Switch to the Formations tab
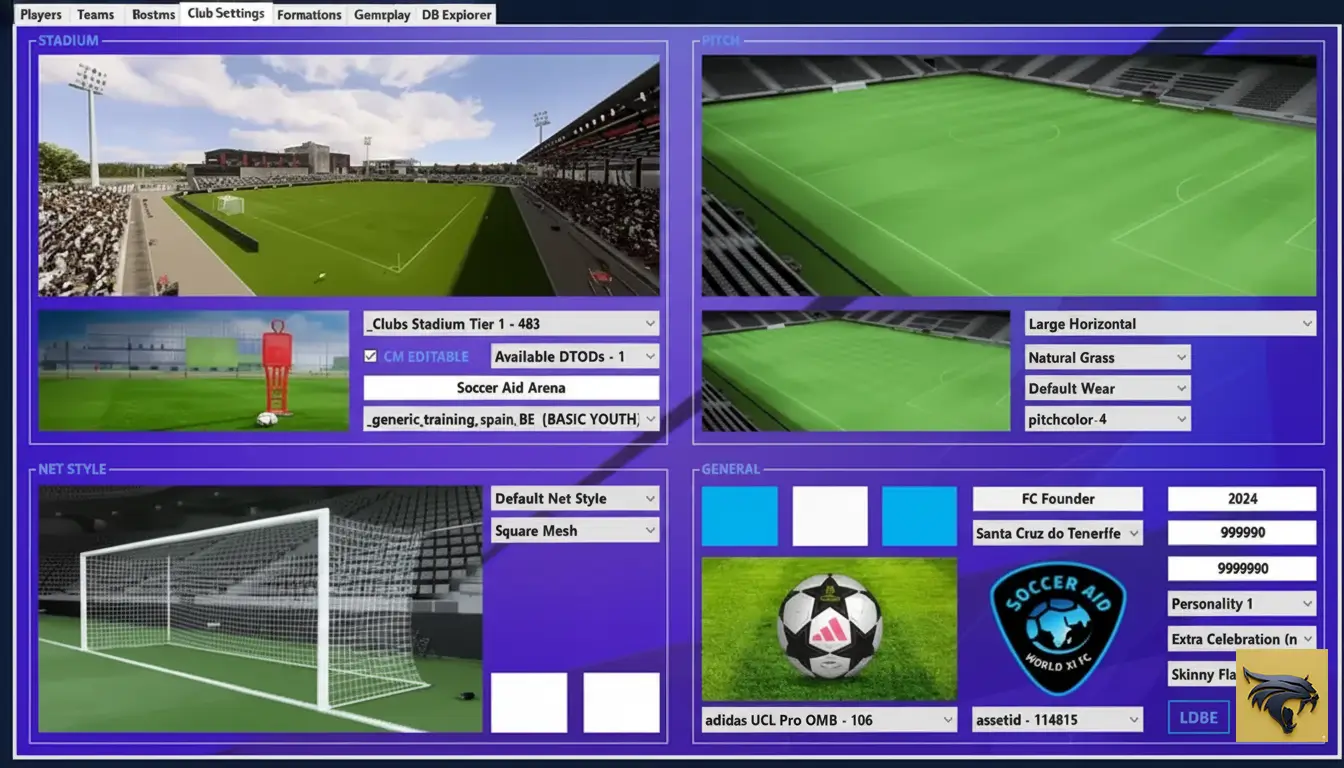 309,15
